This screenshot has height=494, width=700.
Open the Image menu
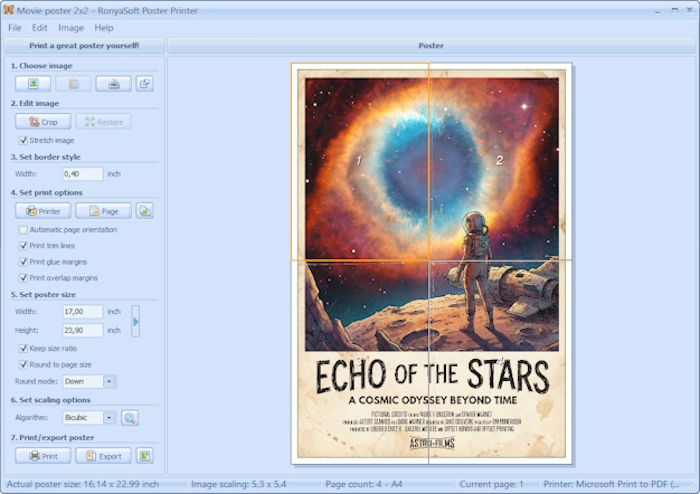tap(71, 28)
